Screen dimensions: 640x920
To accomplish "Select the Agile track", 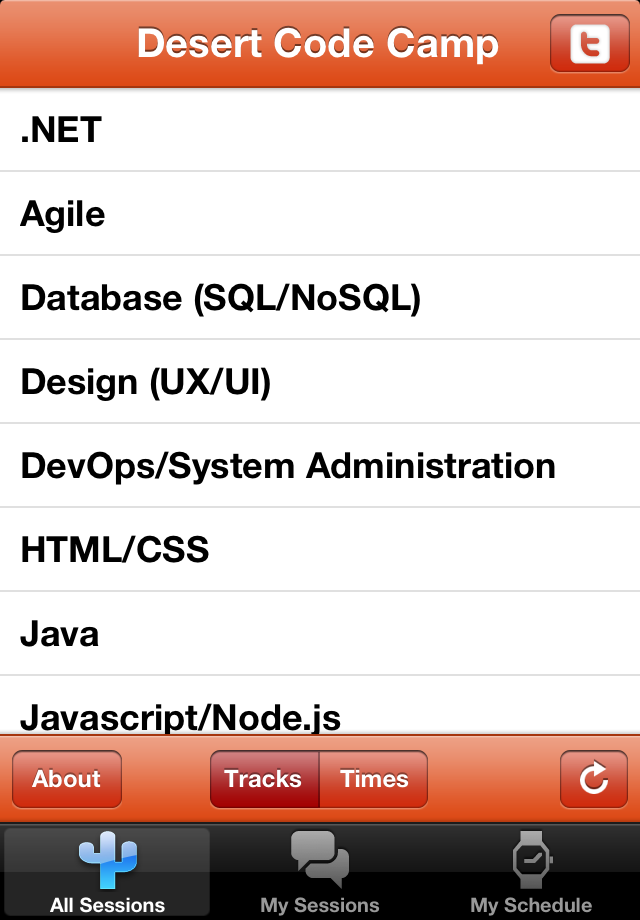I will point(320,214).
